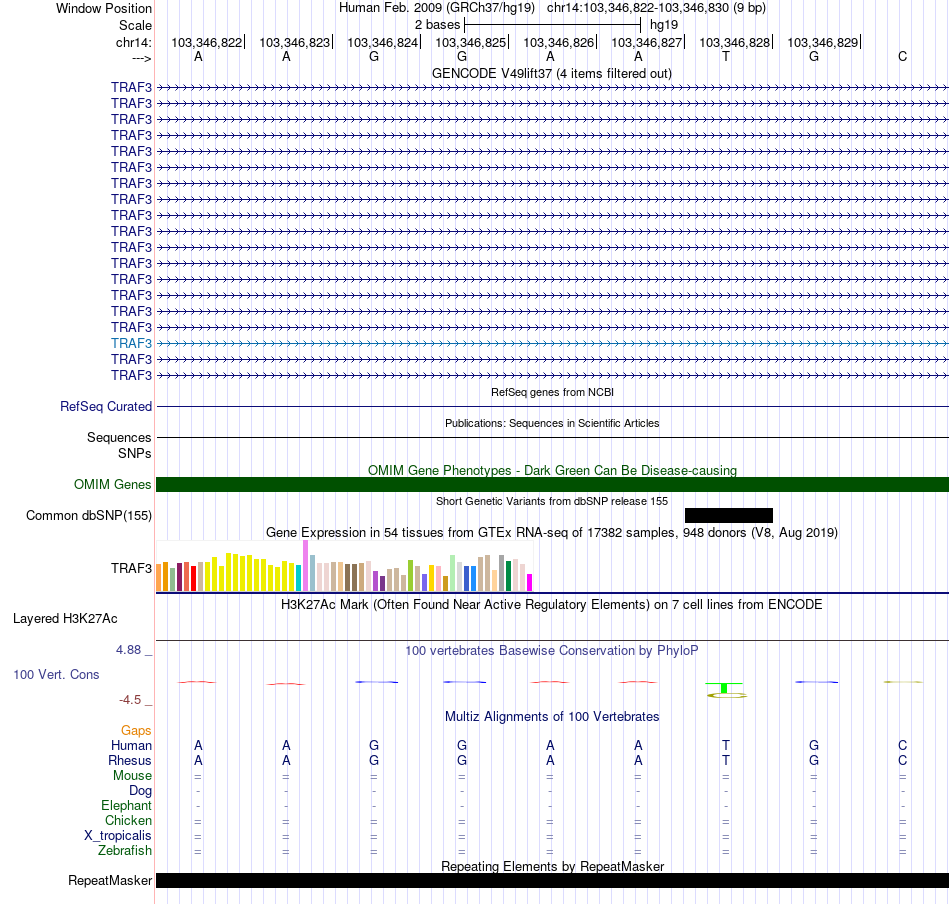Screen dimensions: 950x904
Task: Select the X_tropicalis alignment row label
Action: [118, 836]
